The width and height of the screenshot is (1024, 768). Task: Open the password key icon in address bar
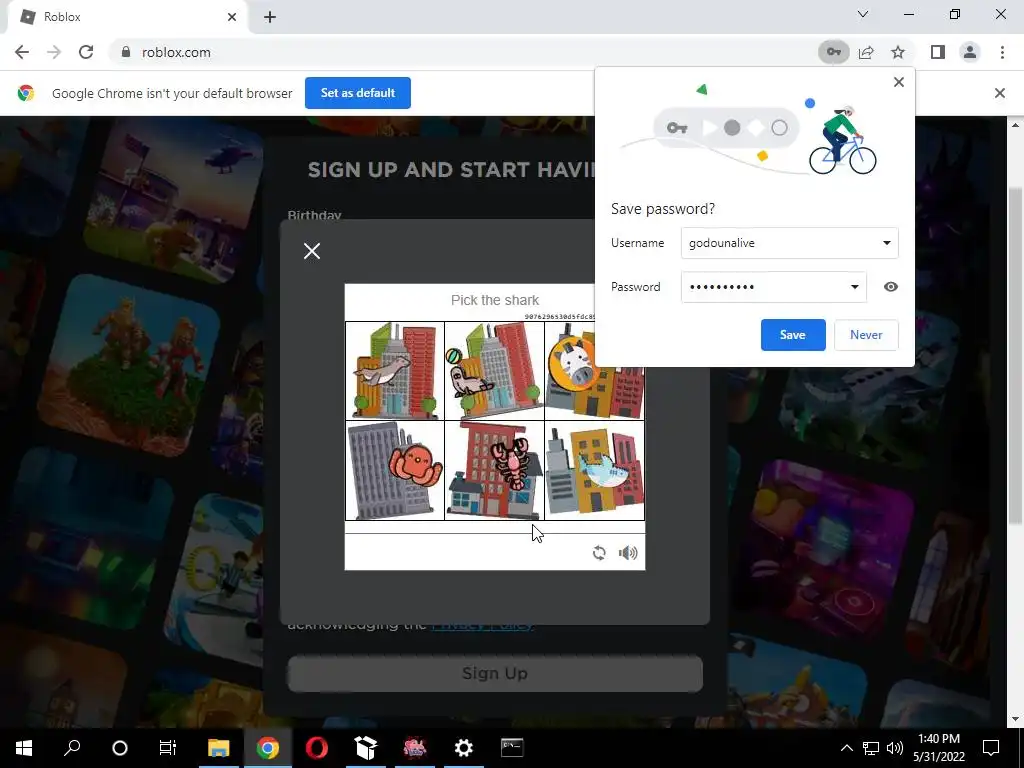[833, 52]
